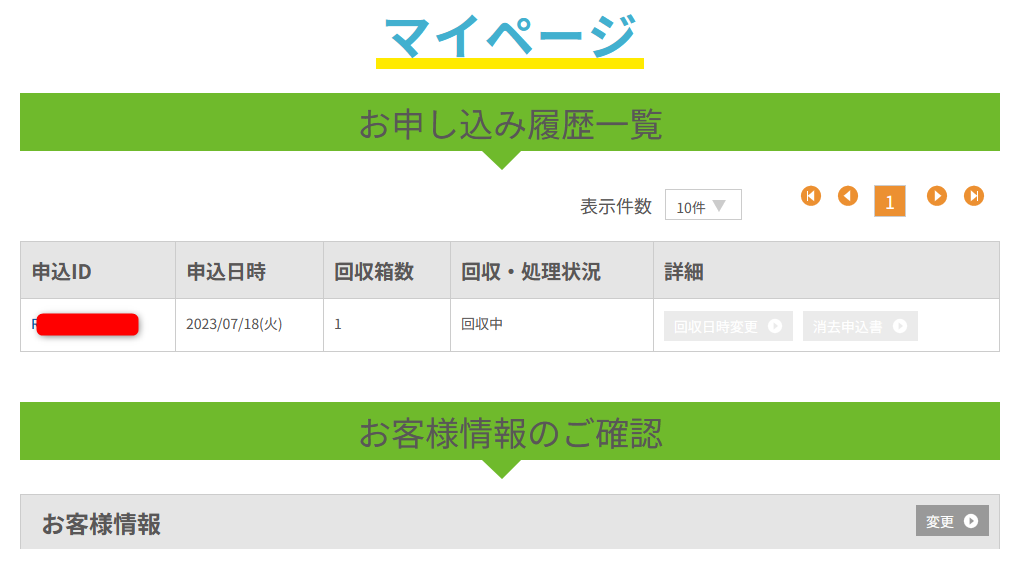Image resolution: width=1024 pixels, height=564 pixels.
Task: Go to the next page arrow
Action: click(x=937, y=196)
